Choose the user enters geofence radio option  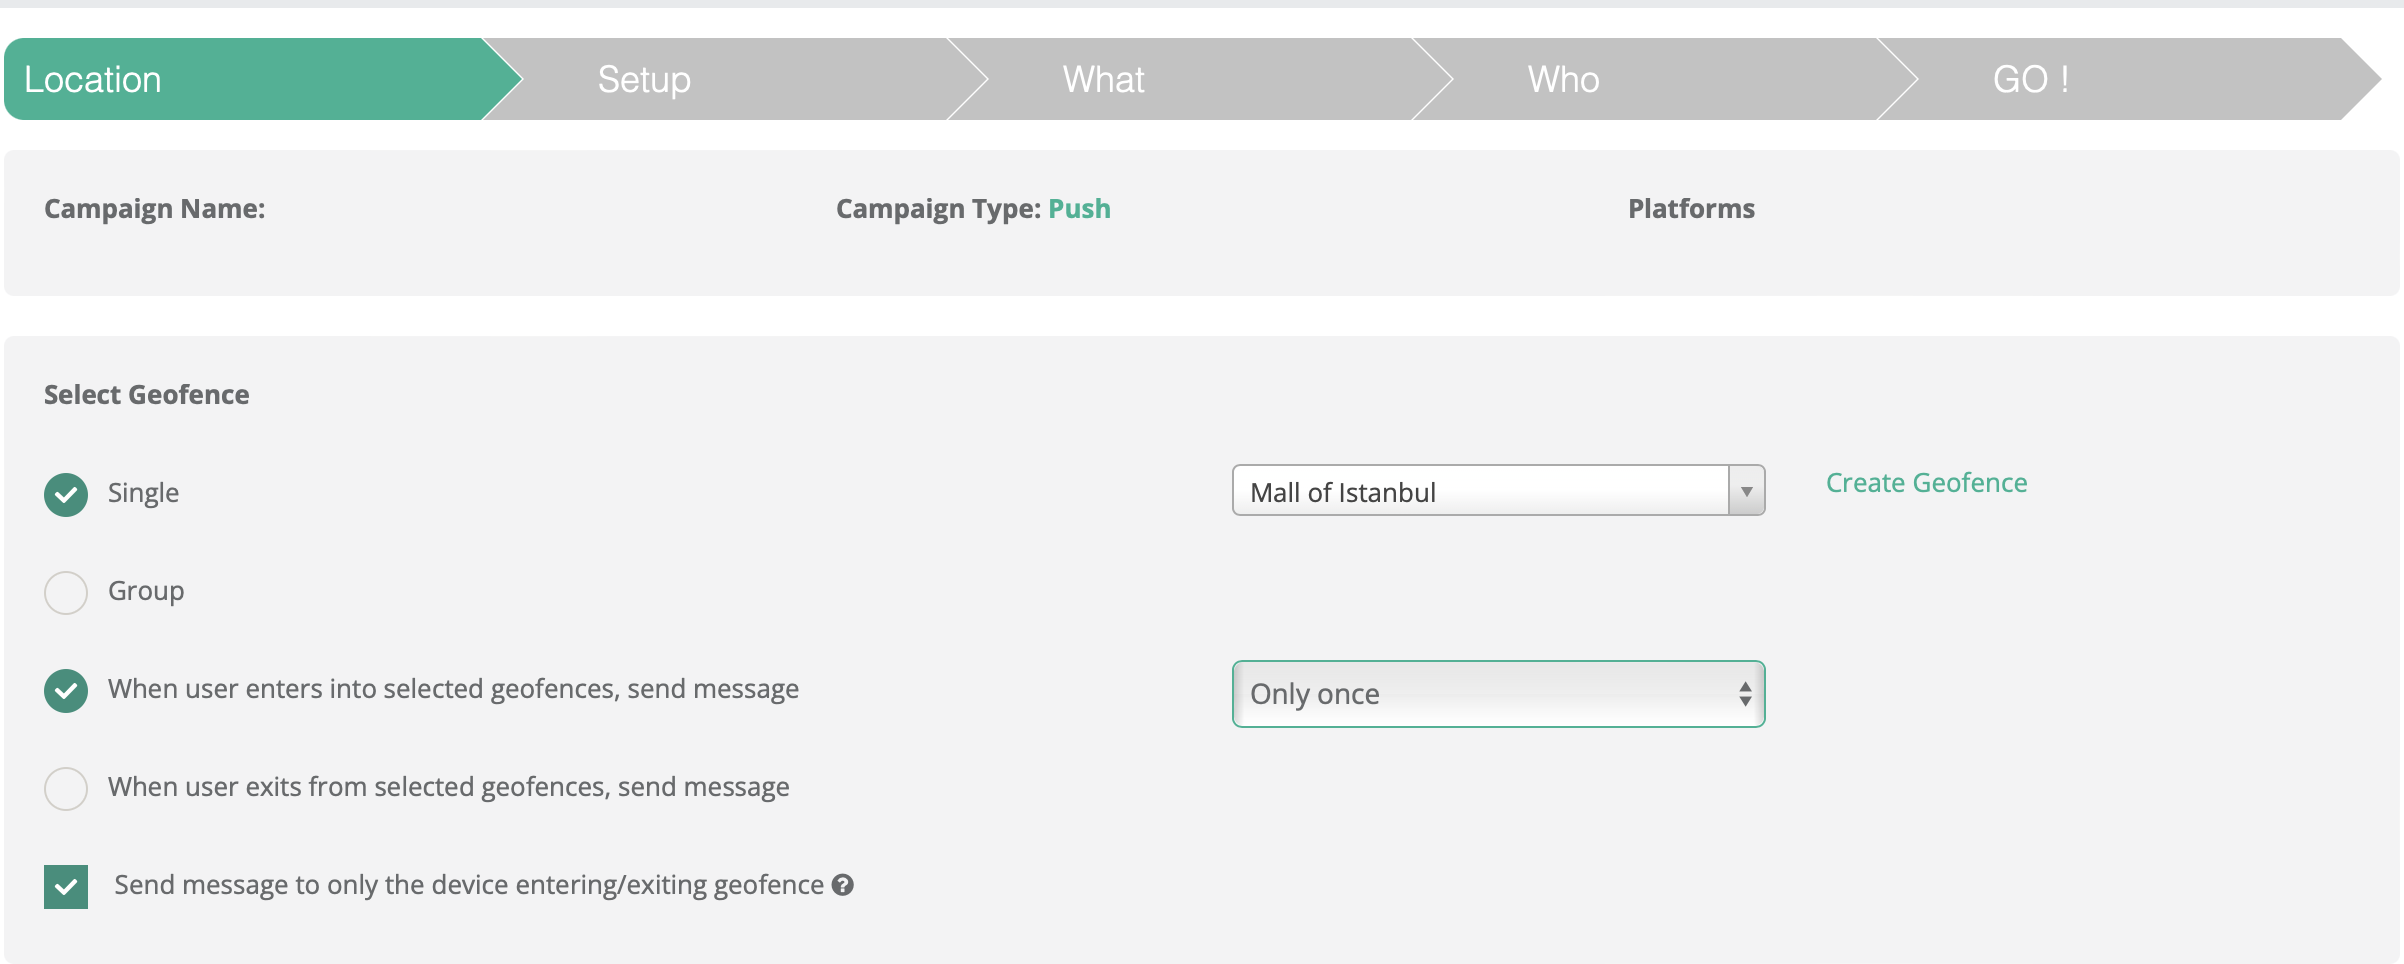coord(66,690)
